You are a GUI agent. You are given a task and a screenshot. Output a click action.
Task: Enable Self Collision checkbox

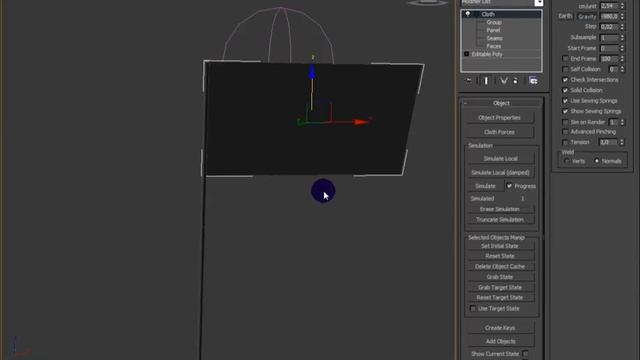pos(565,69)
